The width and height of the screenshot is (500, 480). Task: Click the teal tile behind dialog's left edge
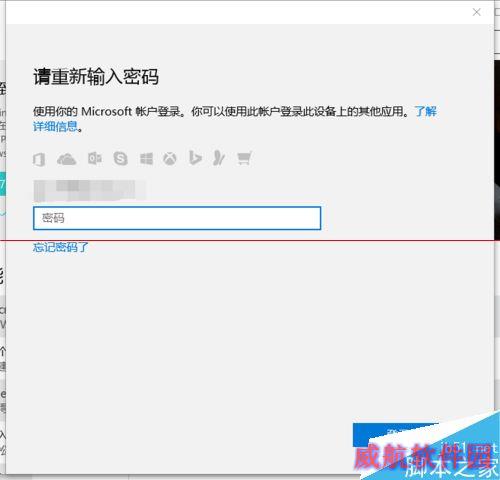[3, 184]
